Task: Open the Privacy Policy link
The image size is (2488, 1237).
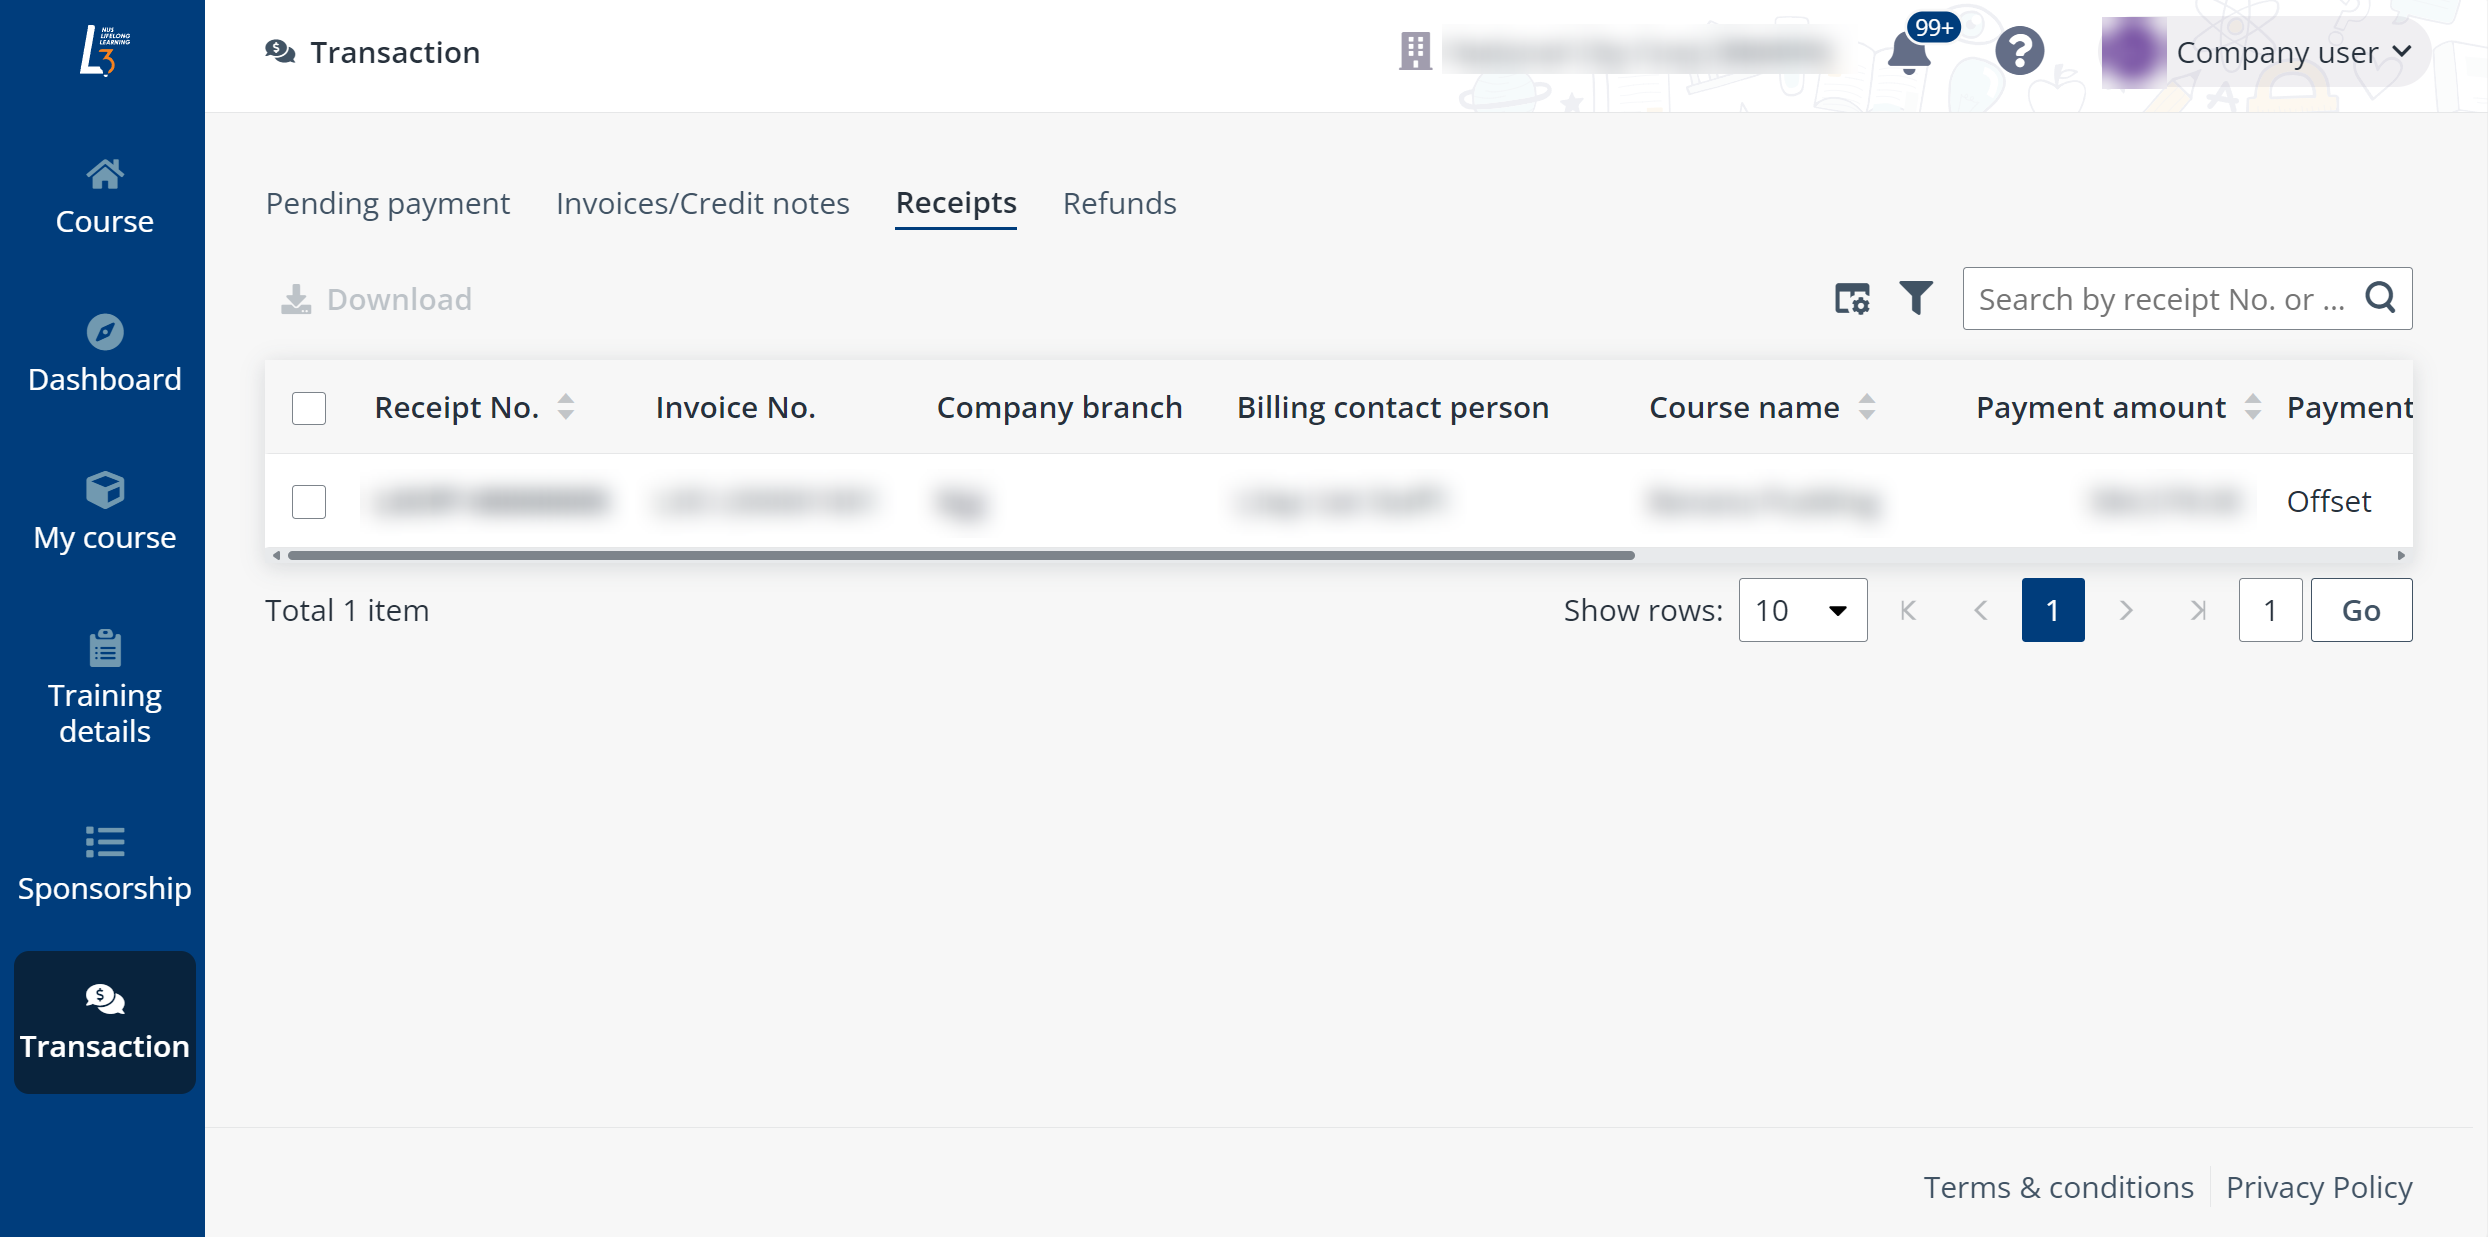Action: (2318, 1187)
